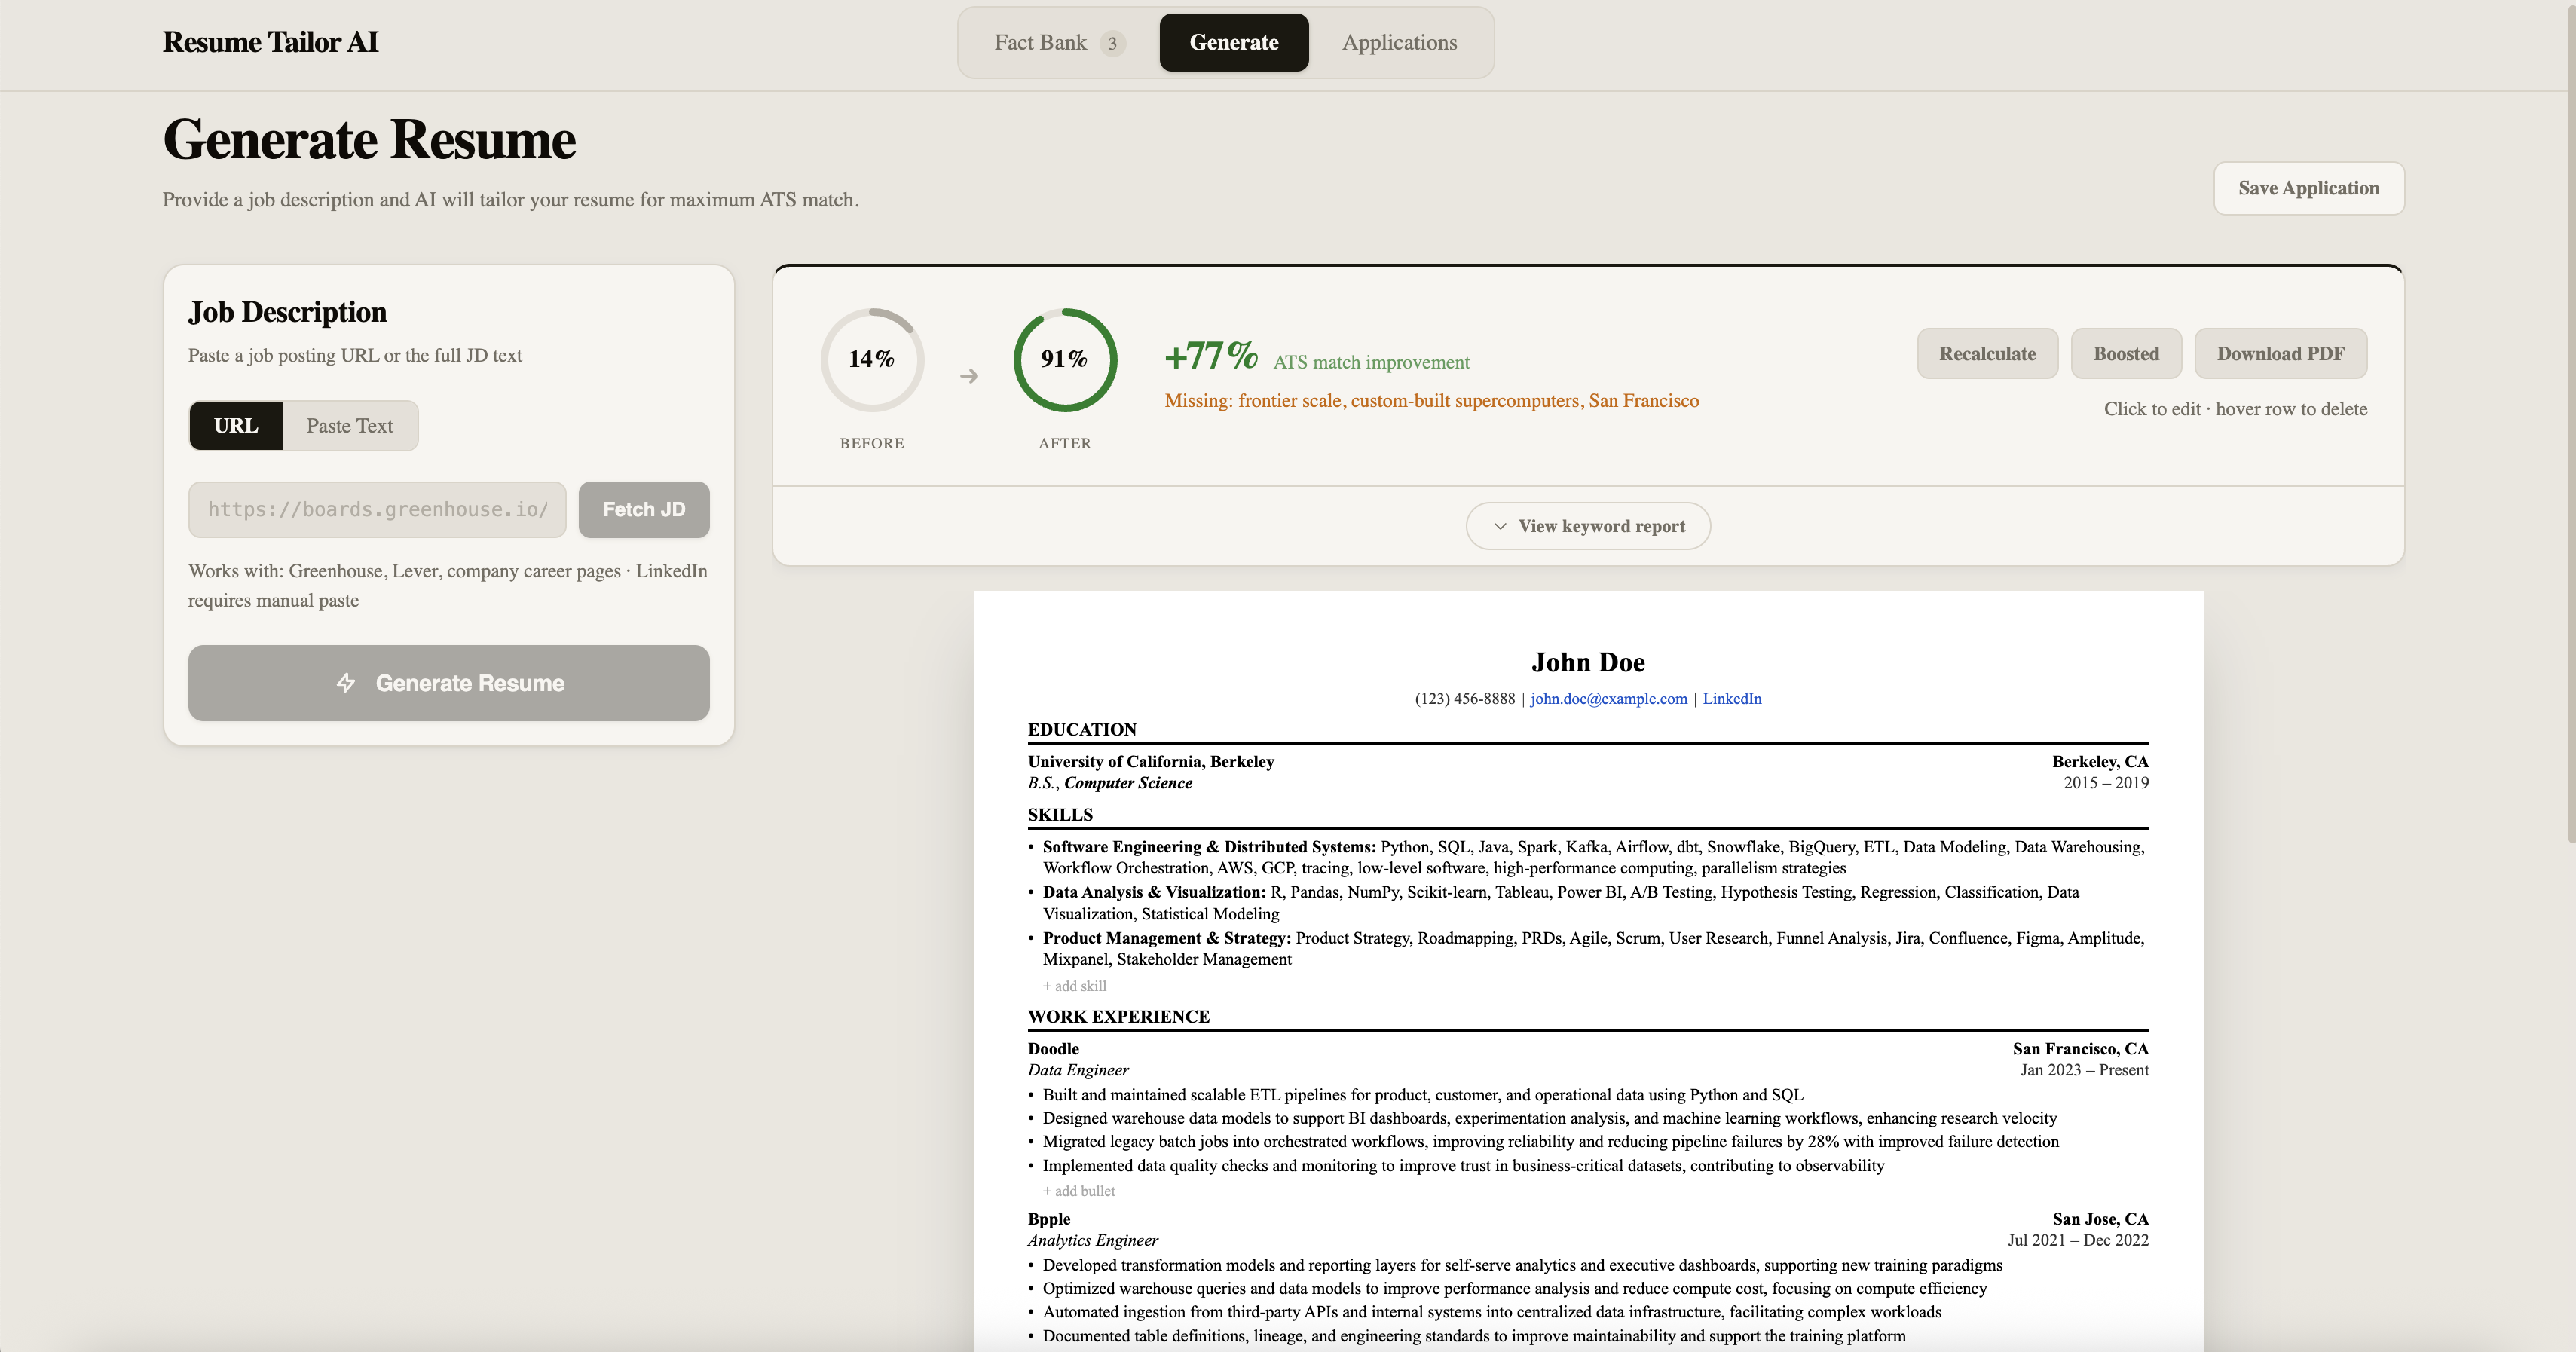Open the Fact Bank tab
The height and width of the screenshot is (1352, 2576).
1042,43
